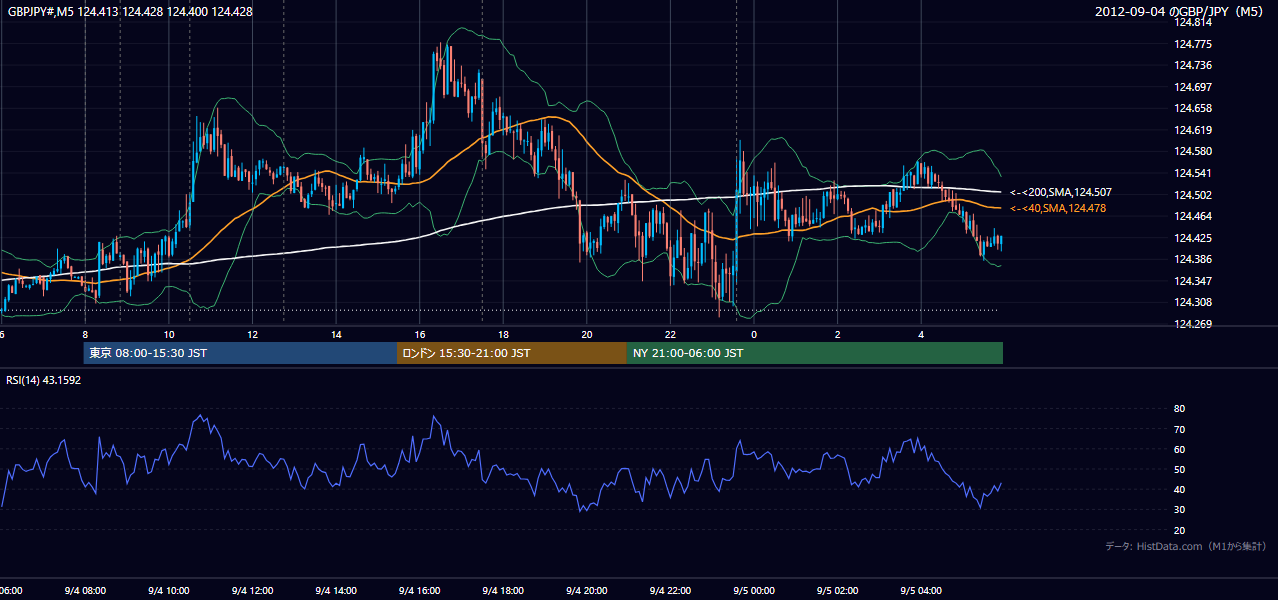This screenshot has width=1278, height=600.
Task: Click the bottom axis date 9/5 00:00
Action: coord(754,591)
